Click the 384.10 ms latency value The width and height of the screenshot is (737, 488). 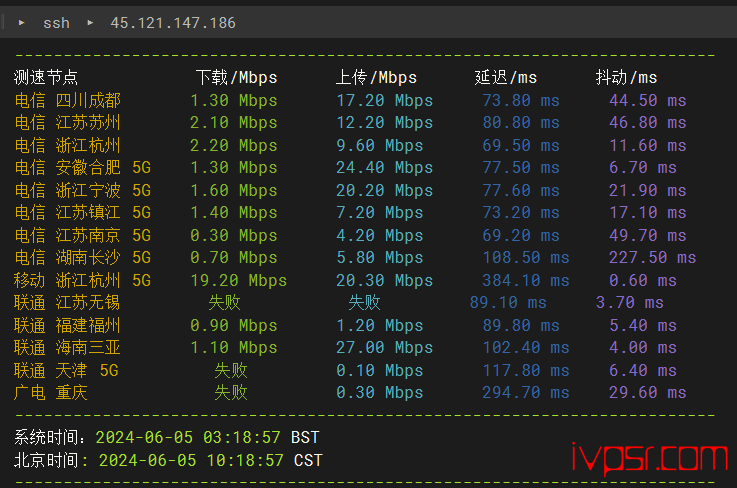pos(526,281)
